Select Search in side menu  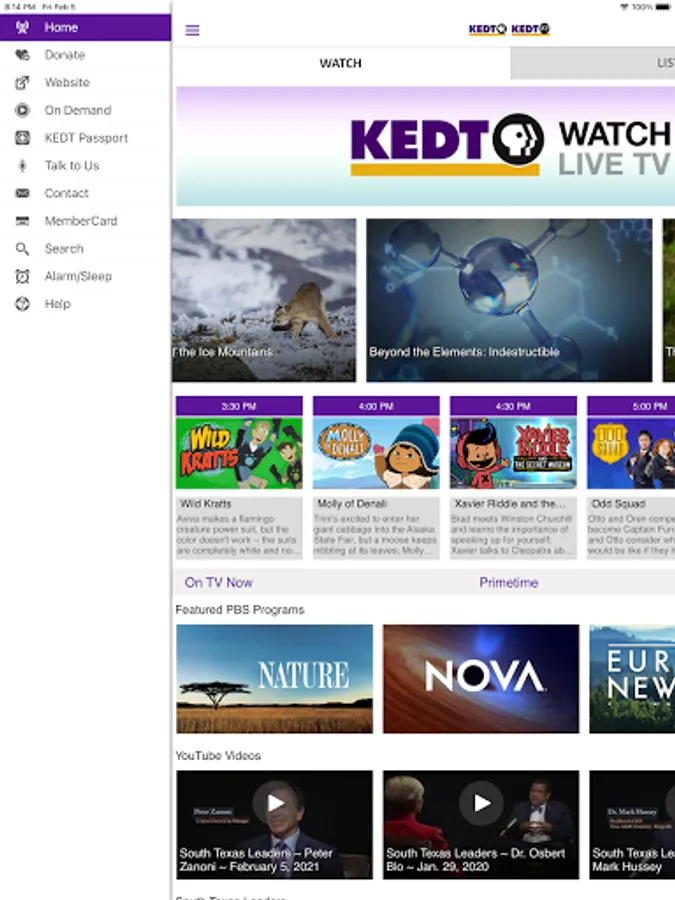click(x=86, y=249)
